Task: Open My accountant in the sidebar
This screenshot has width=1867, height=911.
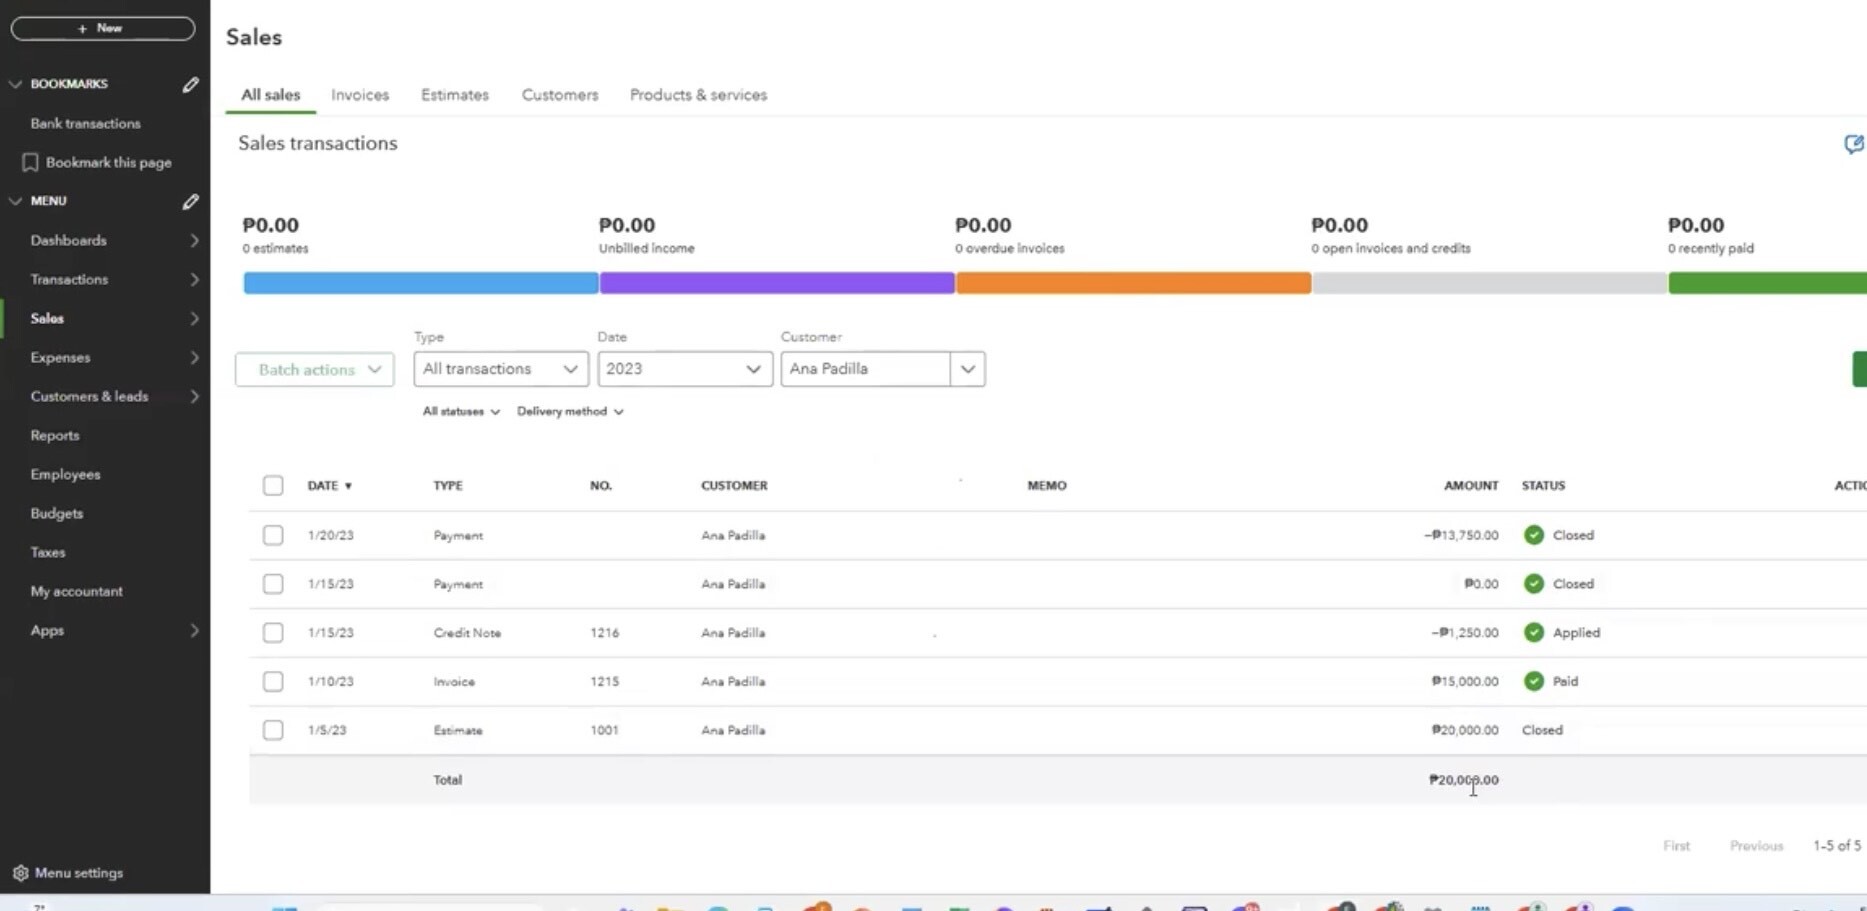Action: (x=77, y=592)
